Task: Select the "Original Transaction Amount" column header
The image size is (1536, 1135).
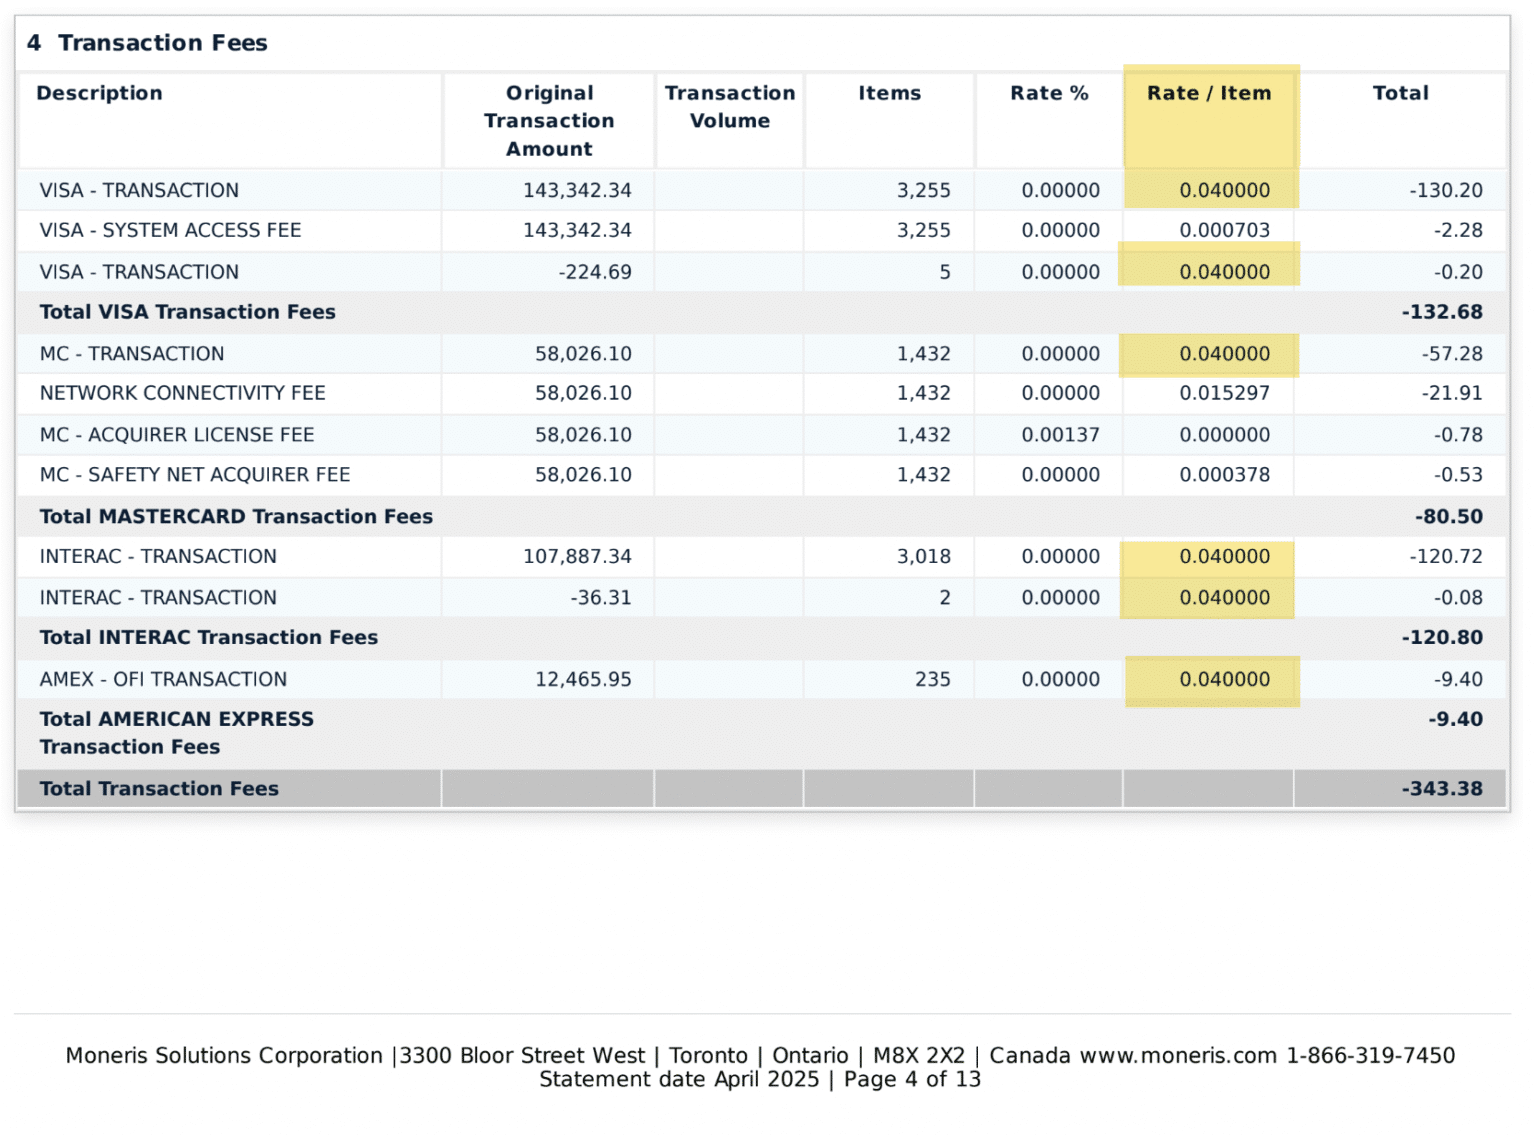Action: (x=549, y=120)
